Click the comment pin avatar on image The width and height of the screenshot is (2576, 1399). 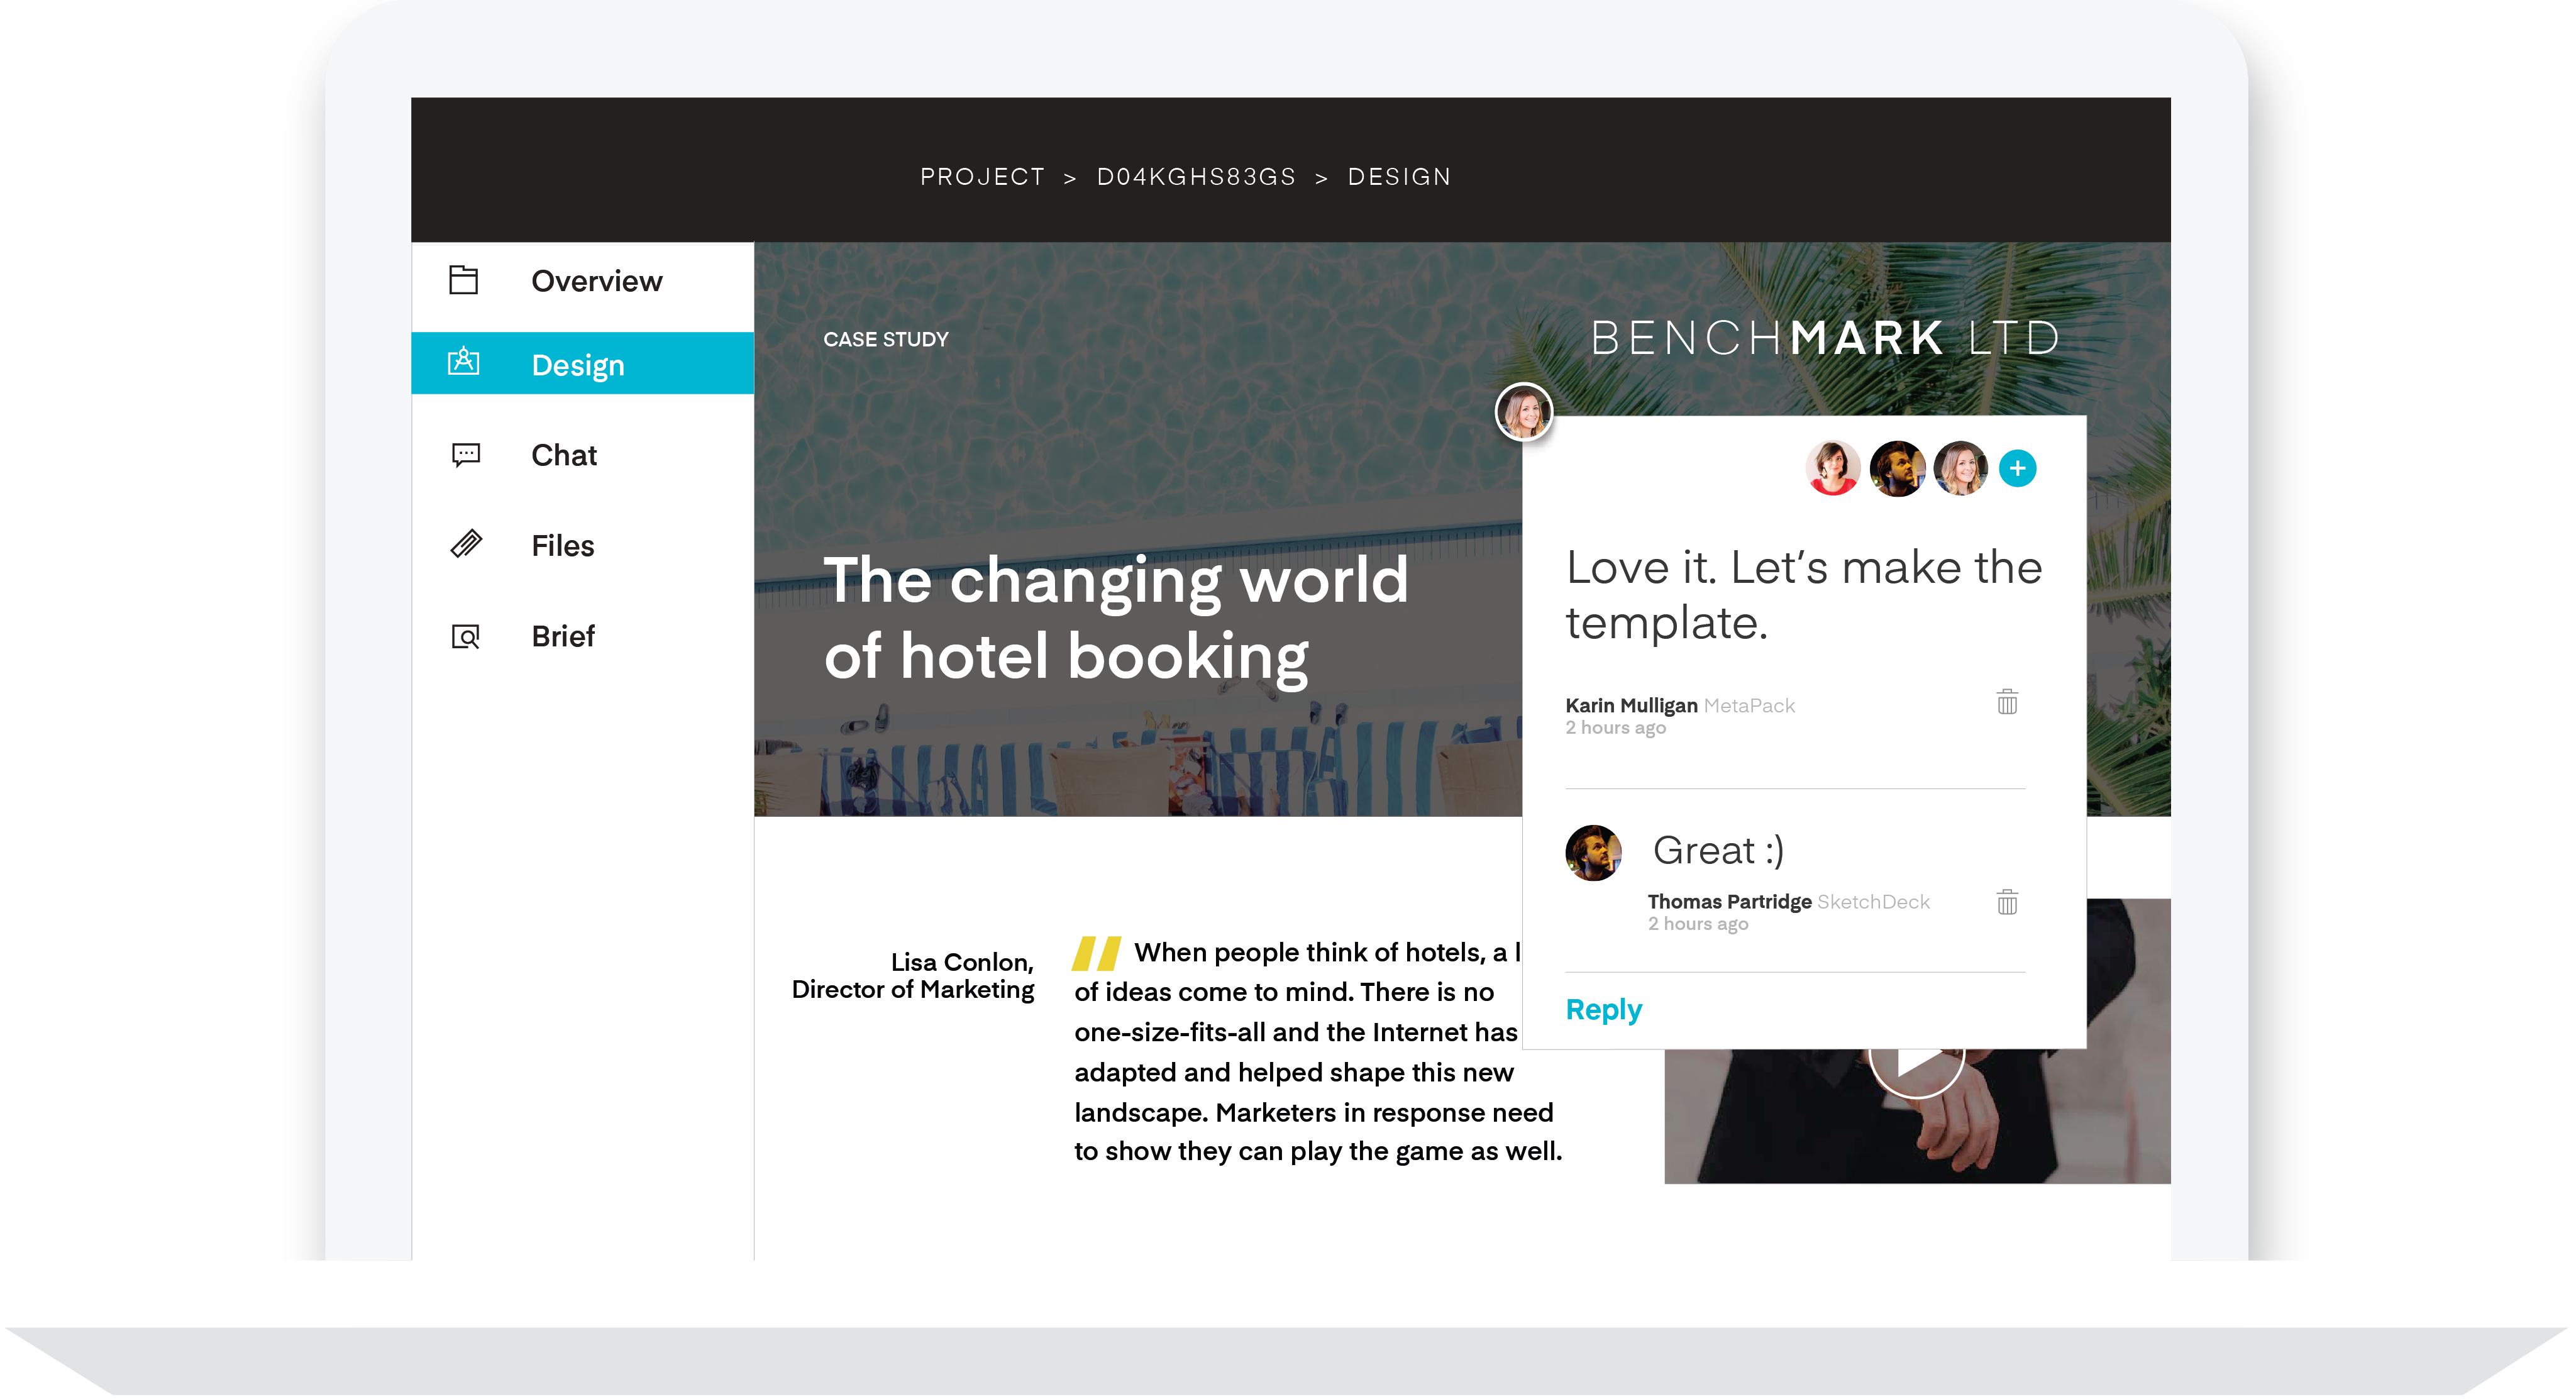click(1524, 411)
